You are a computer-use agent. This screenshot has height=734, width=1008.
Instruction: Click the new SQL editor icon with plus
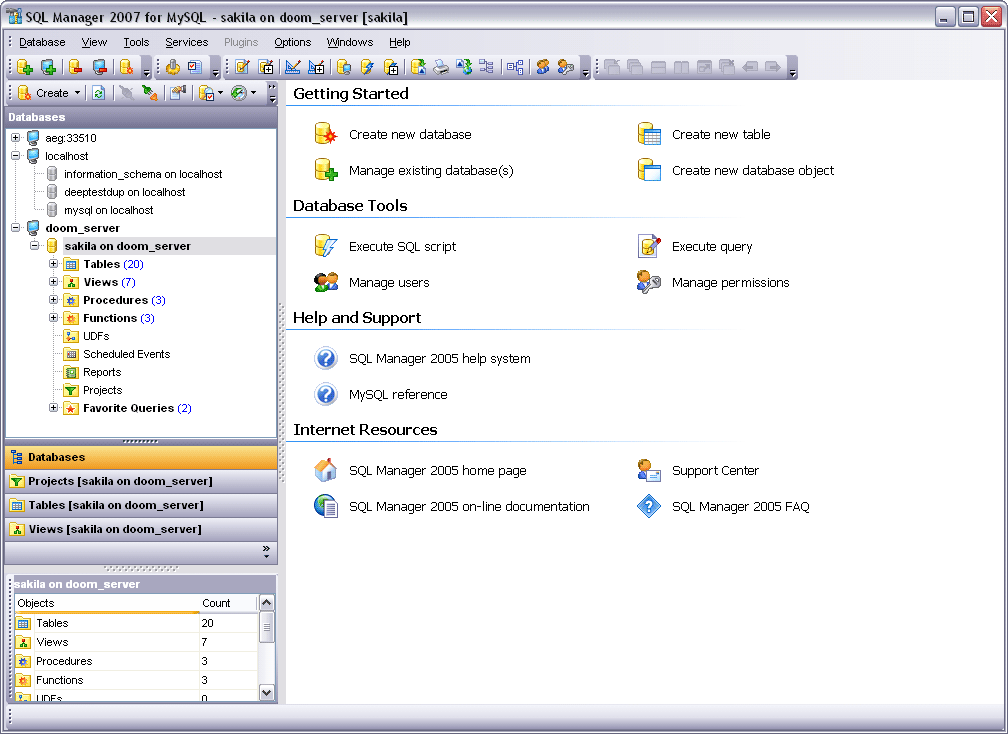tap(266, 67)
